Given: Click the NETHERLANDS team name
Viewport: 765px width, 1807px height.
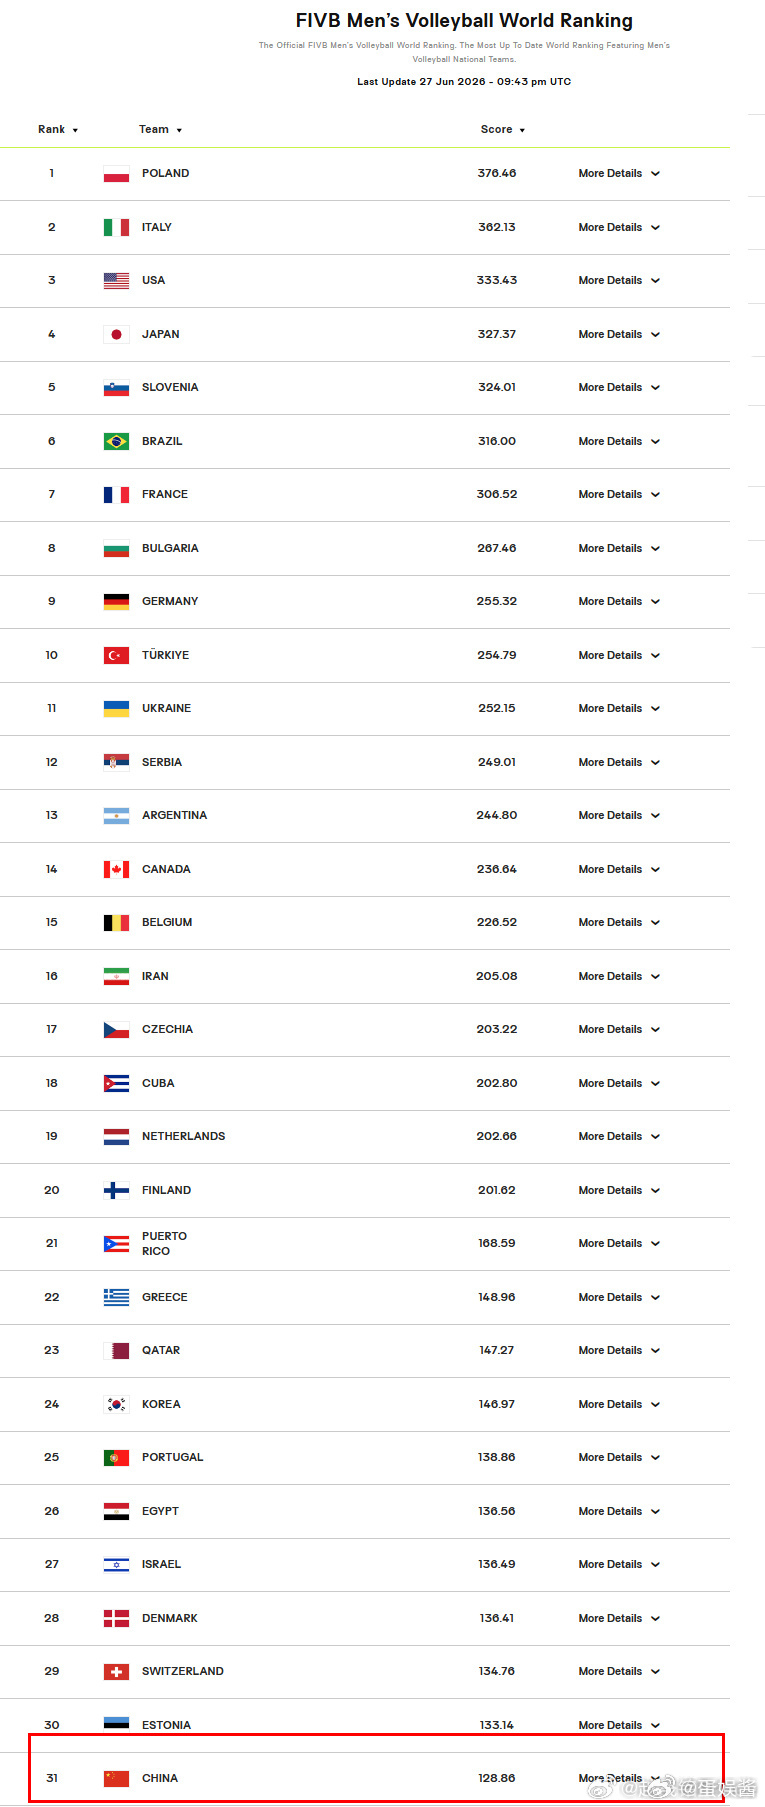Looking at the screenshot, I should (x=183, y=1136).
